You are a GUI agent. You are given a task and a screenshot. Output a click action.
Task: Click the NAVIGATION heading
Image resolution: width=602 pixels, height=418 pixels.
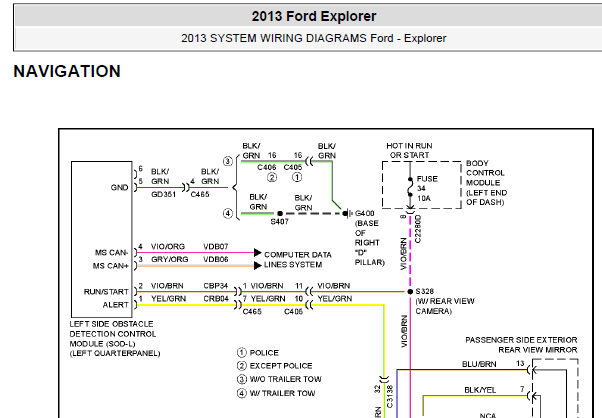click(67, 71)
